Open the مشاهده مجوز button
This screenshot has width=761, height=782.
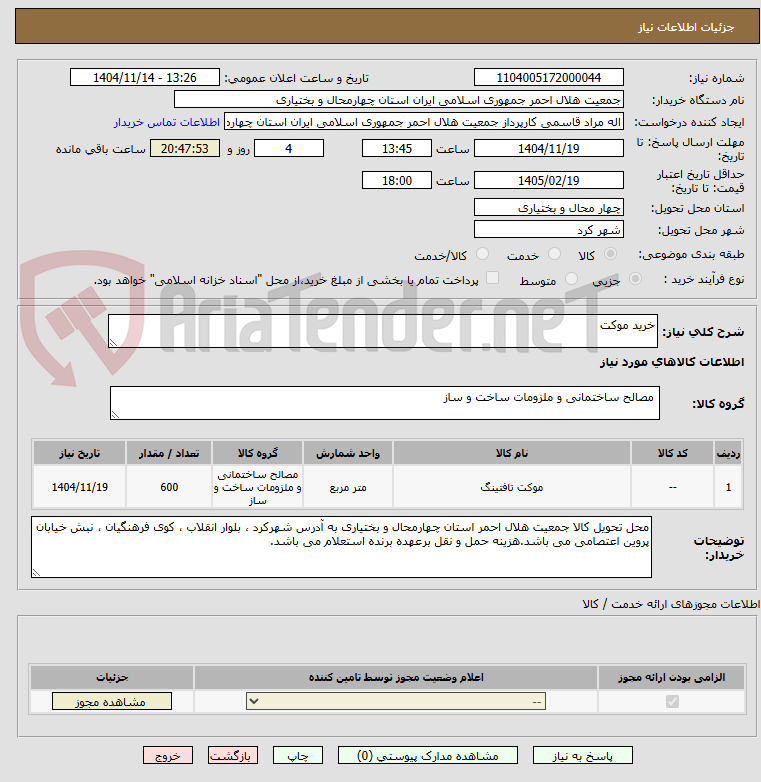(112, 701)
